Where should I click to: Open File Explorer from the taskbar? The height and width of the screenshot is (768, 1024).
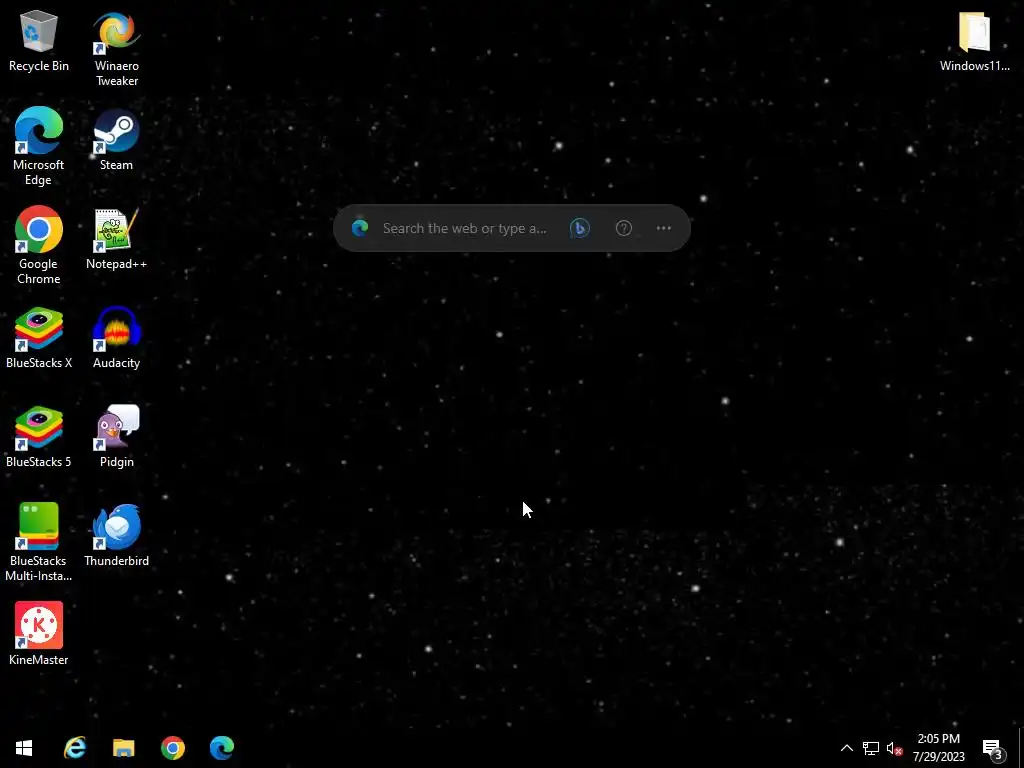click(123, 748)
